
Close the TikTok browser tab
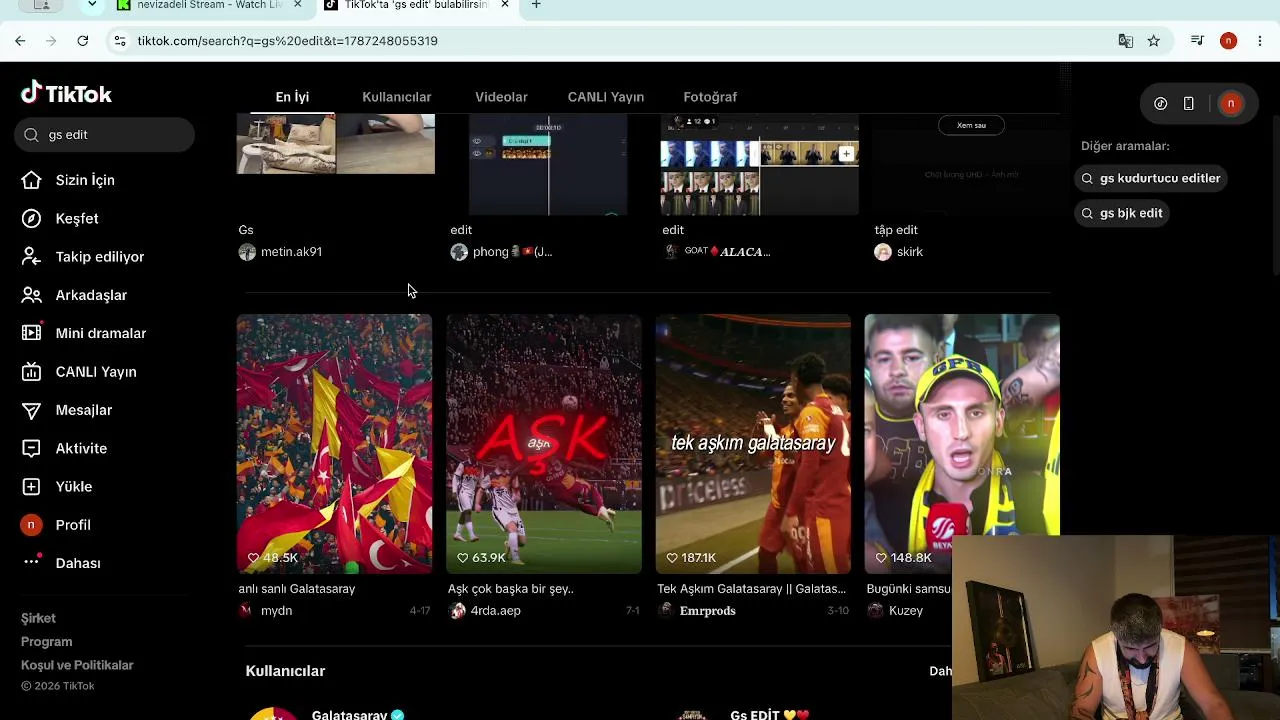pyautogui.click(x=505, y=5)
